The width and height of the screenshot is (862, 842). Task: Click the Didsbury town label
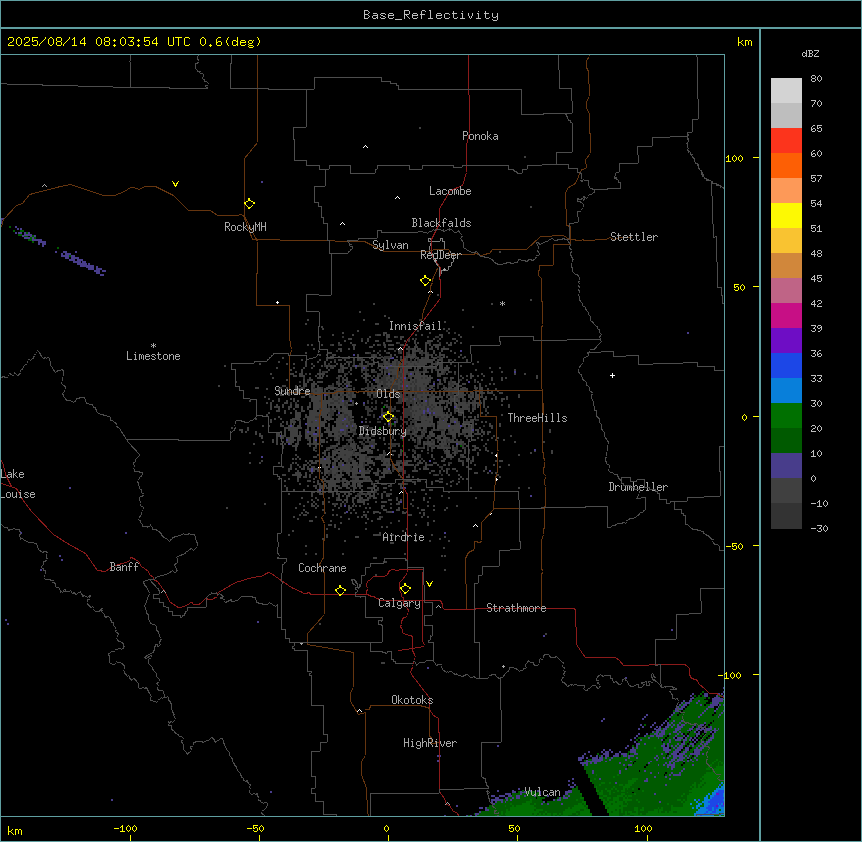[383, 431]
